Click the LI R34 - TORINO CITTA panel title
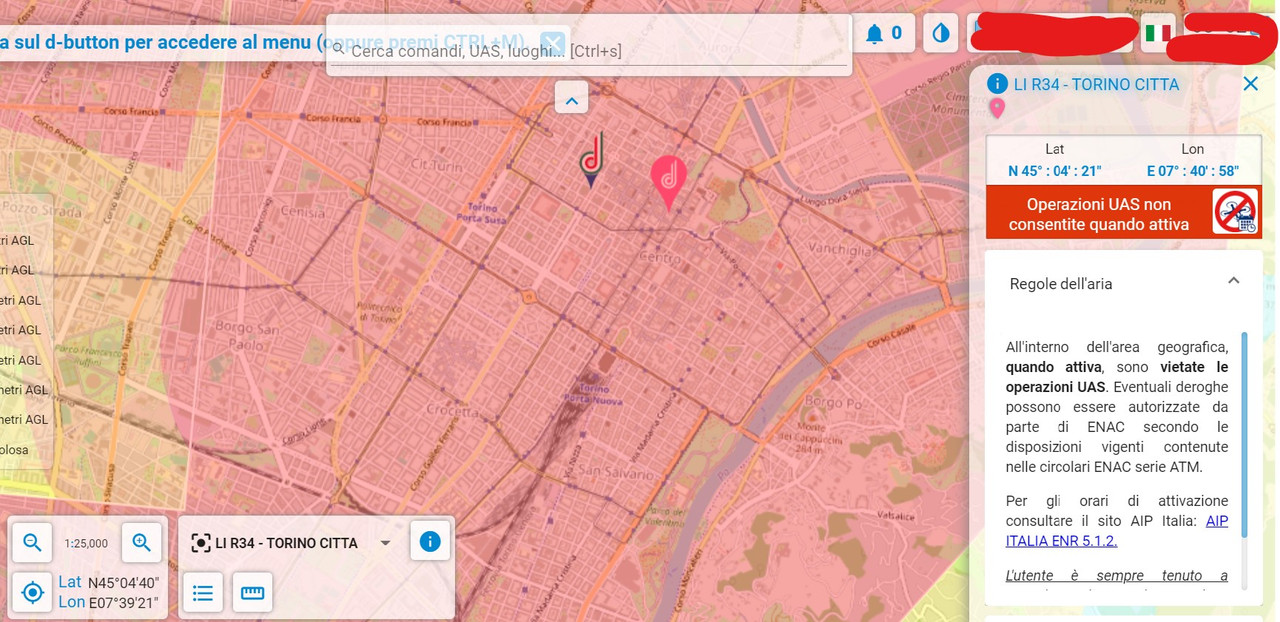This screenshot has width=1280, height=622. (x=1096, y=84)
